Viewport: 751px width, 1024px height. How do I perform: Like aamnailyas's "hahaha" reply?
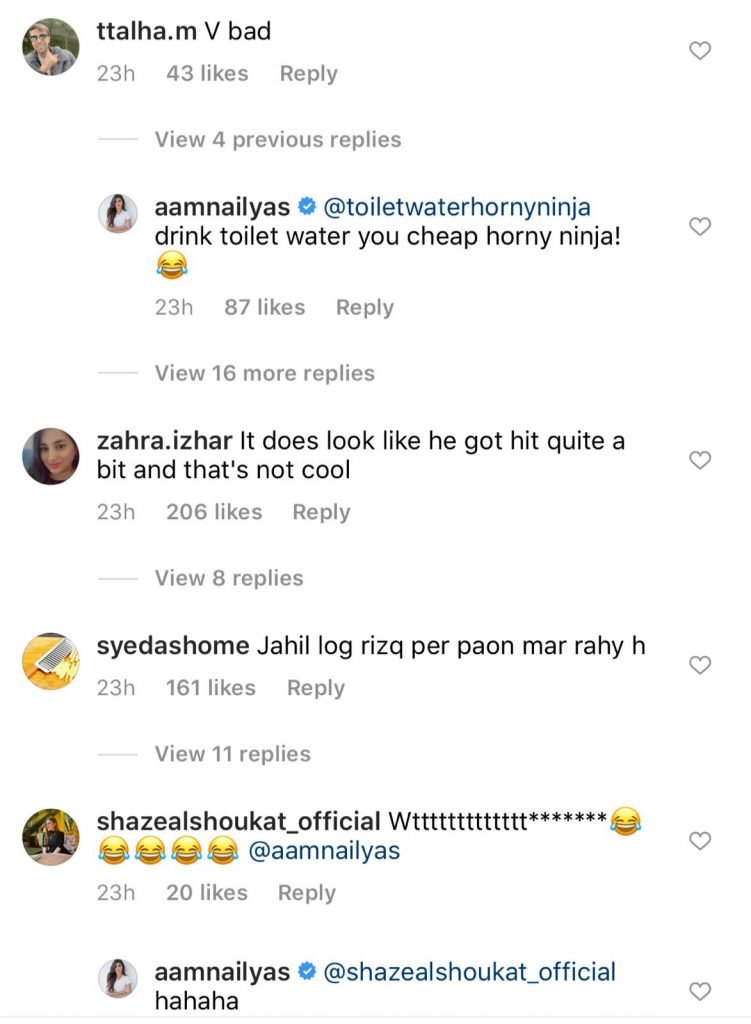coord(701,991)
